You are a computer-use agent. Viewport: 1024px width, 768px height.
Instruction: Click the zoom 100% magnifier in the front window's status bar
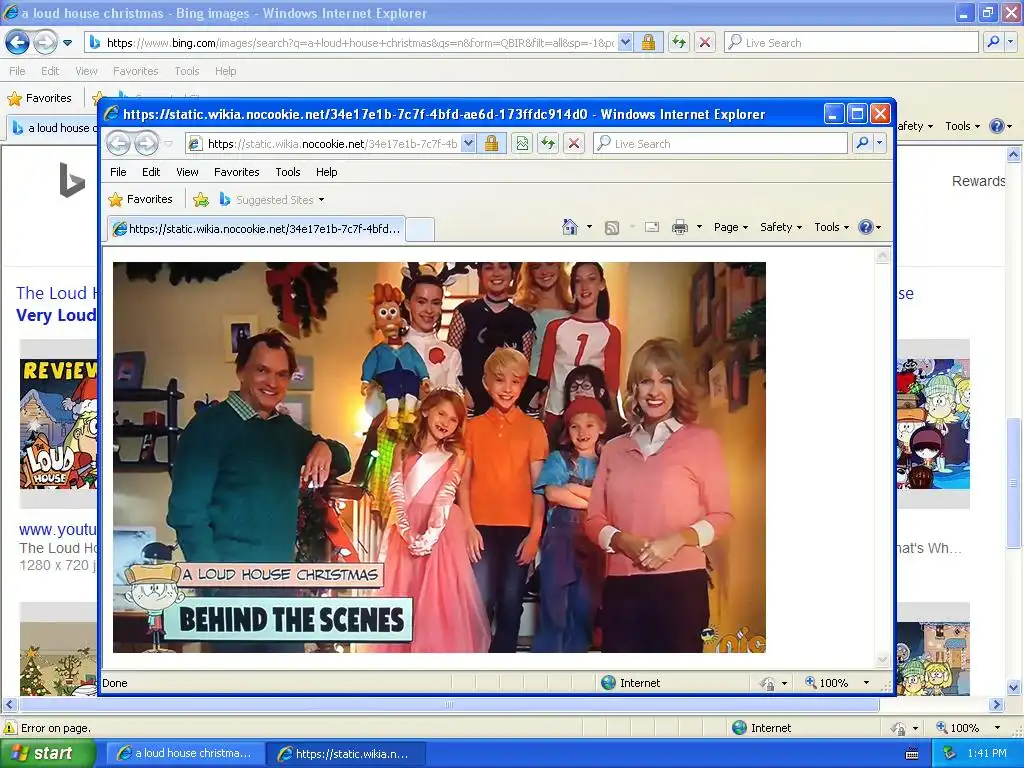click(x=810, y=682)
